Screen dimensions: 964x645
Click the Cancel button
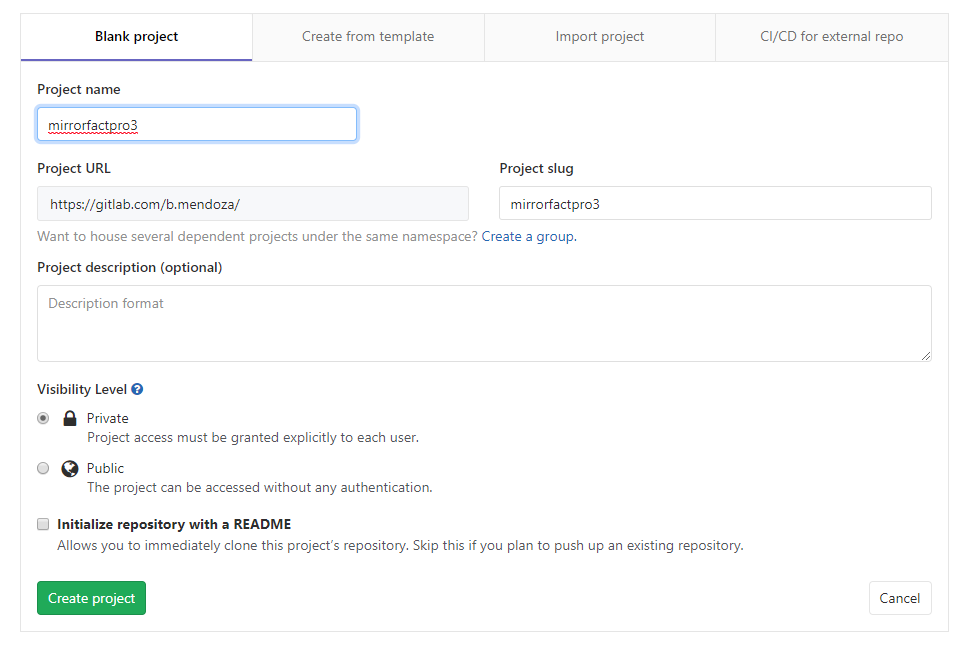899,598
